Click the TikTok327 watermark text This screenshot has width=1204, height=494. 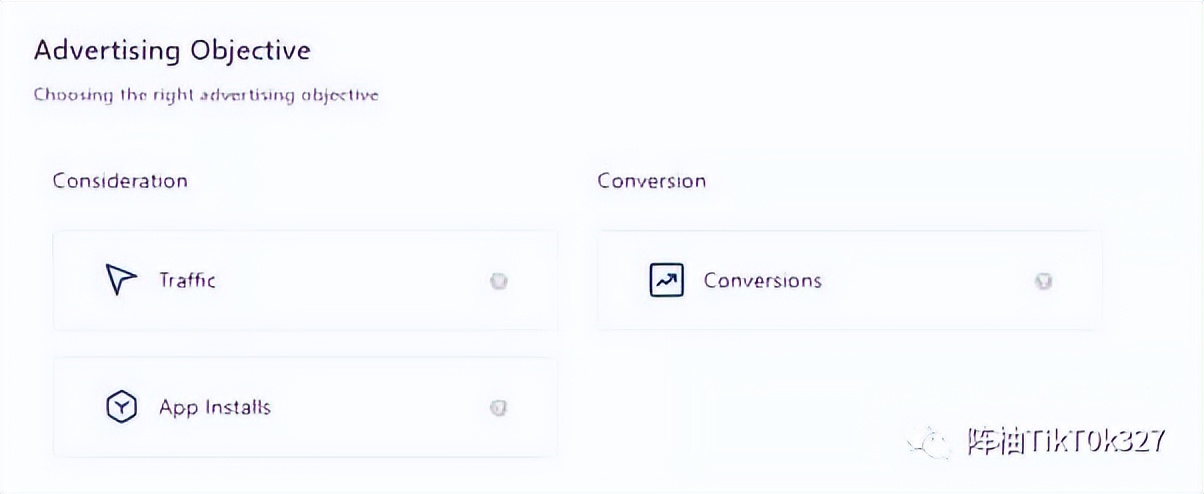point(1065,442)
